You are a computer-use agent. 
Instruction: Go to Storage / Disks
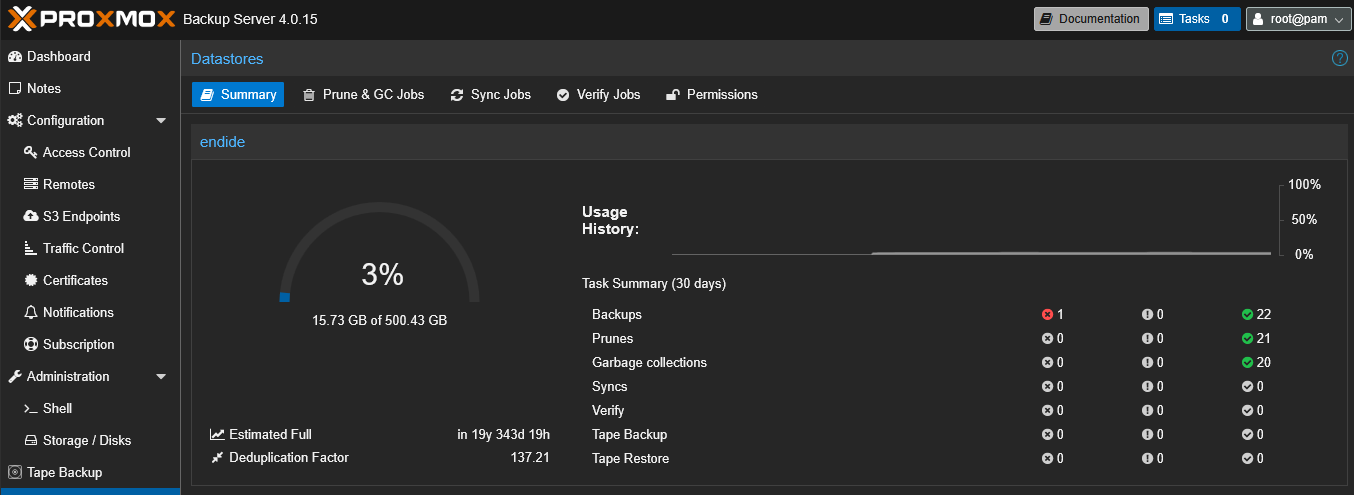pyautogui.click(x=86, y=440)
